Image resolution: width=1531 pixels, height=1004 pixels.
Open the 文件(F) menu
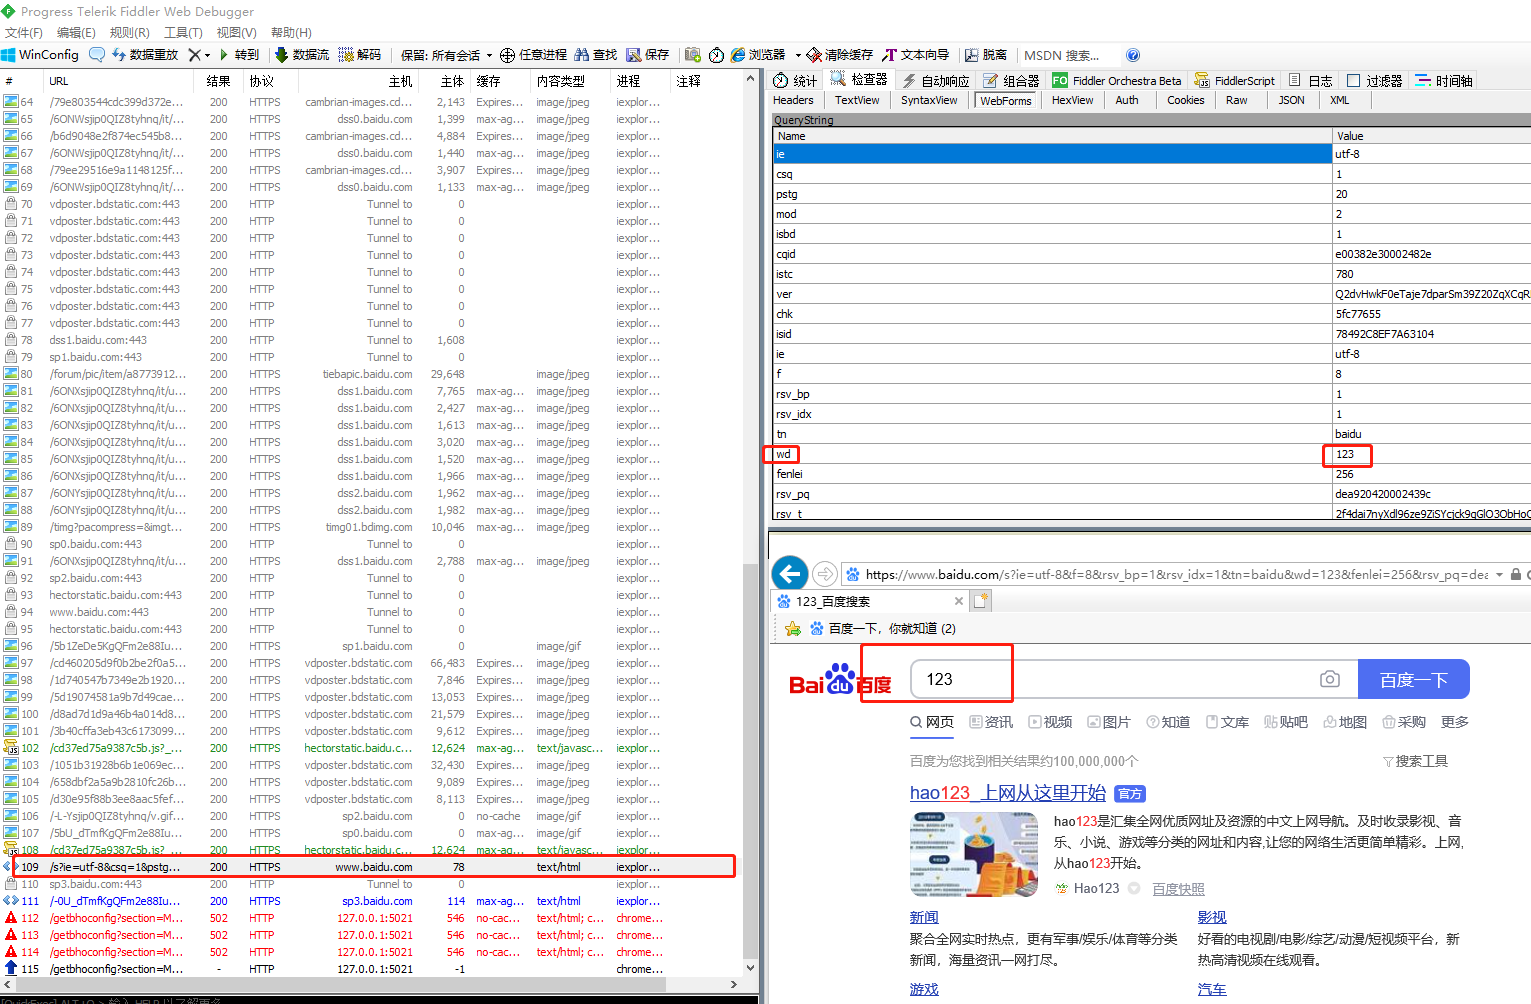23,33
